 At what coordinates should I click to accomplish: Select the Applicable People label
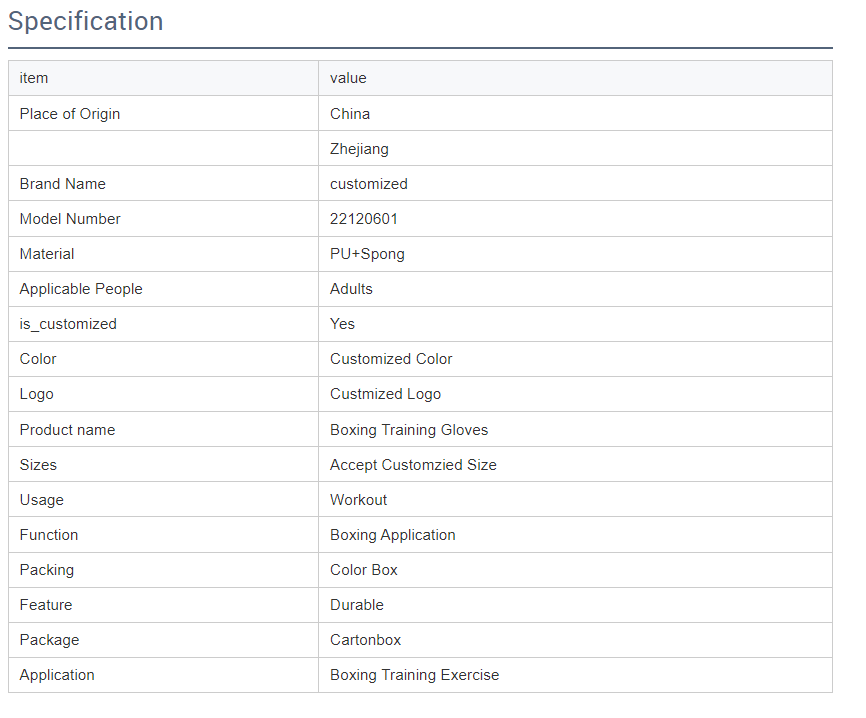coord(81,289)
